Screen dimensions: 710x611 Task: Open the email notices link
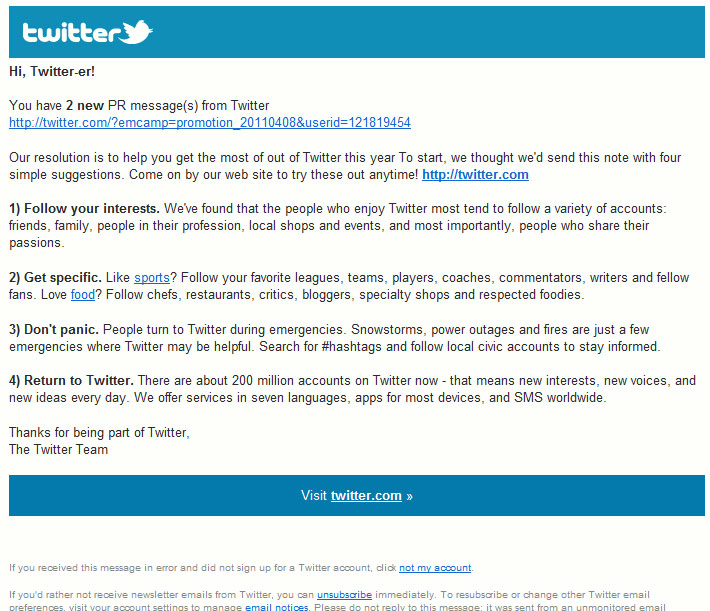pos(277,607)
